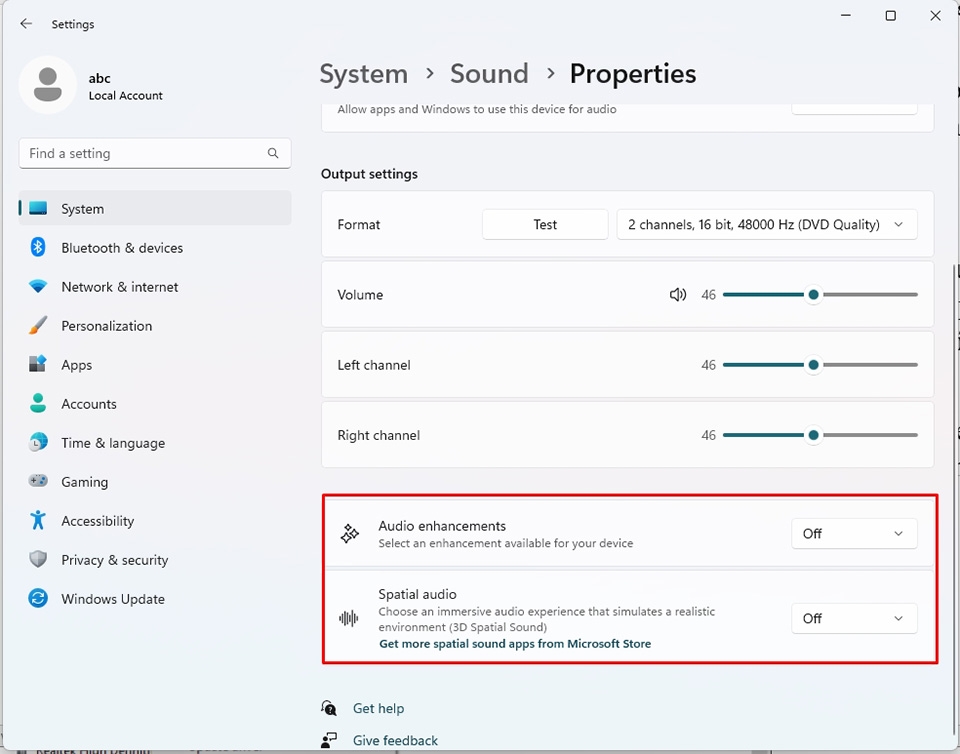Image resolution: width=960 pixels, height=754 pixels.
Task: Click the Privacy shield icon
Action: pyautogui.click(x=38, y=559)
